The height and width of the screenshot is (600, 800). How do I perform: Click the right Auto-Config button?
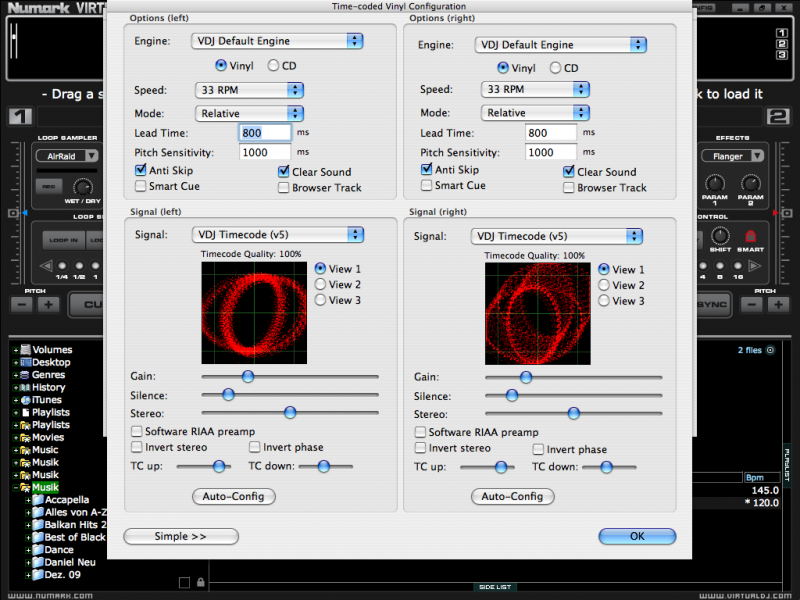512,496
